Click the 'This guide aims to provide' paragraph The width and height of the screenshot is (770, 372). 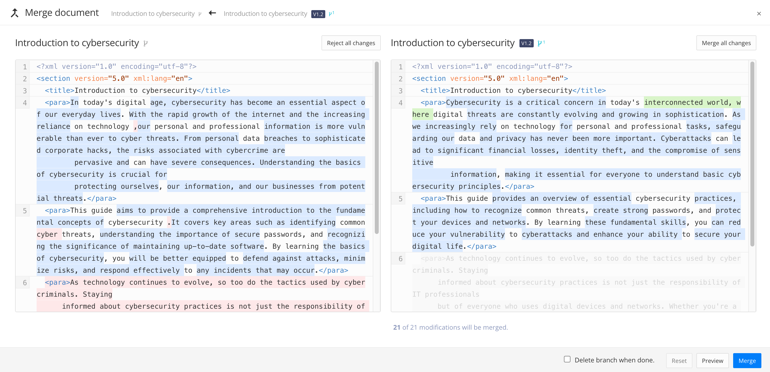pyautogui.click(x=201, y=240)
